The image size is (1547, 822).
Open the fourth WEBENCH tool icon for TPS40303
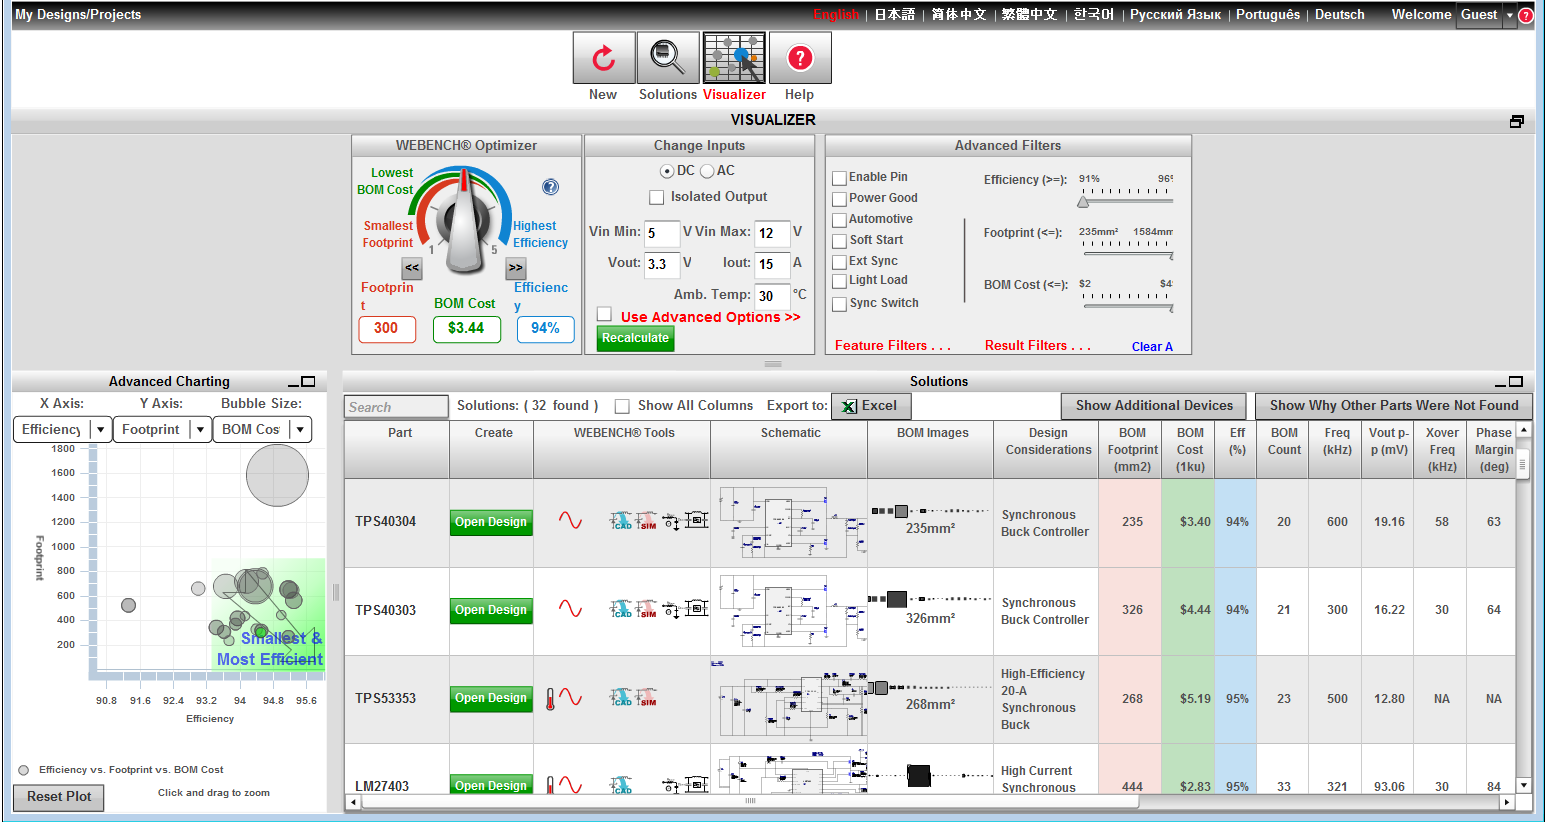click(x=672, y=609)
